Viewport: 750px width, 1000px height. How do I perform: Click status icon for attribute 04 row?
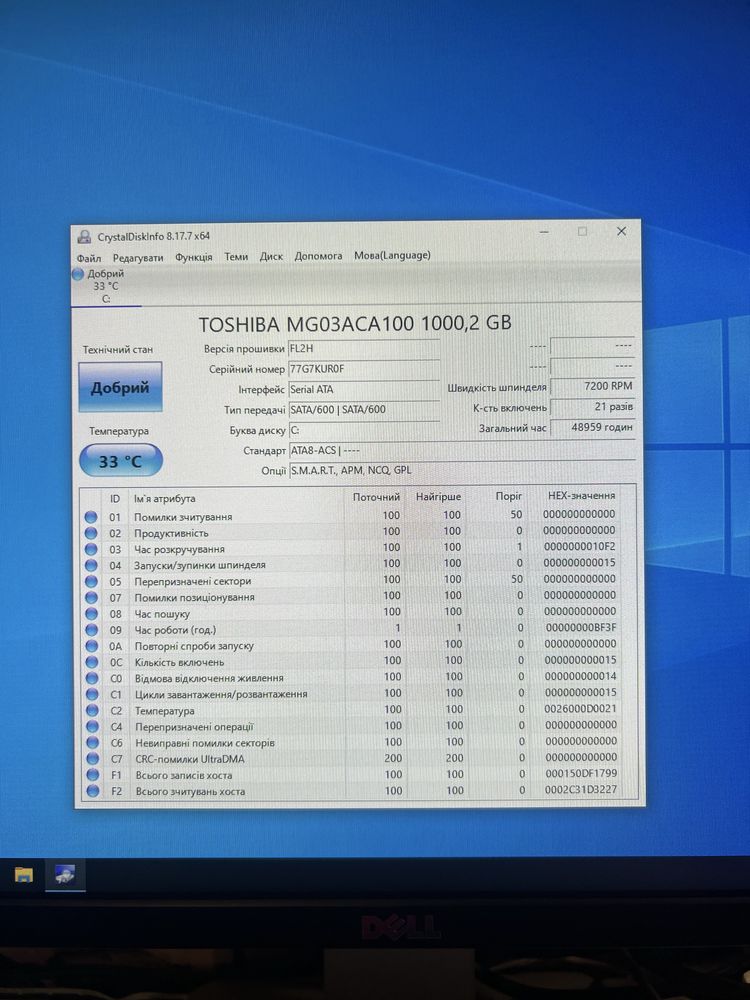[x=91, y=565]
